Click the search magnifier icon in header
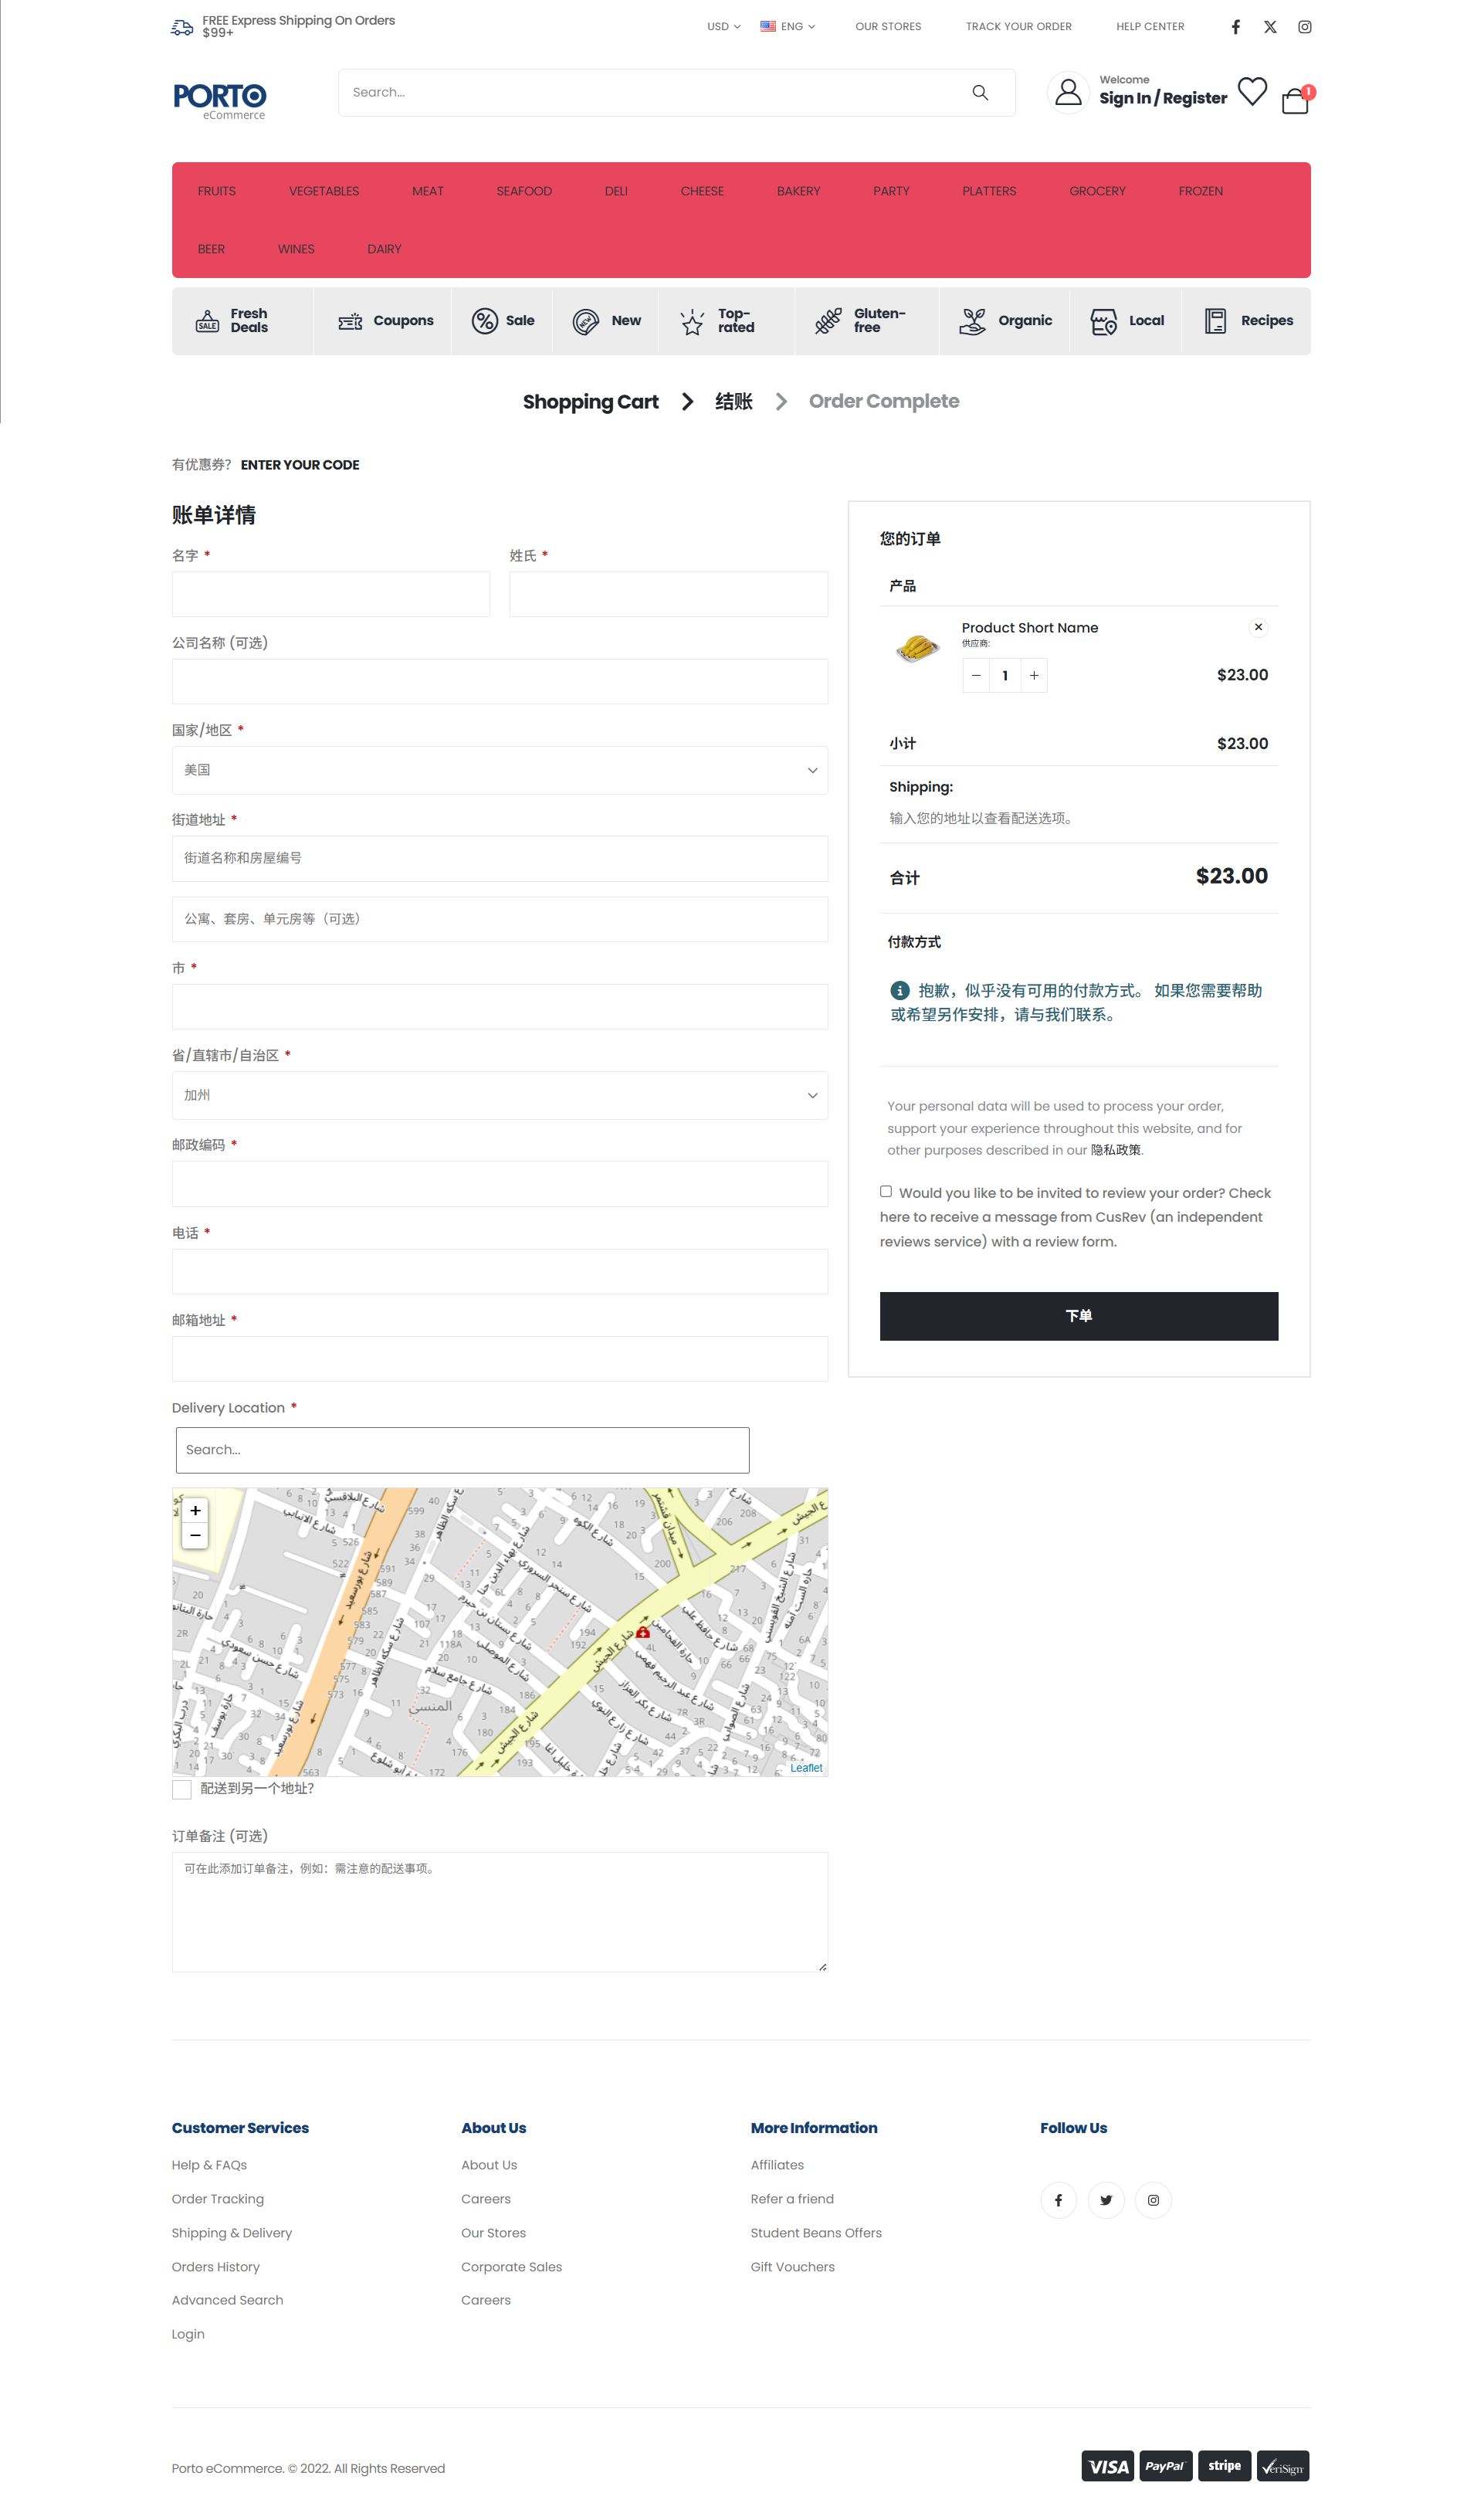The height and width of the screenshot is (2520, 1467). coord(979,92)
